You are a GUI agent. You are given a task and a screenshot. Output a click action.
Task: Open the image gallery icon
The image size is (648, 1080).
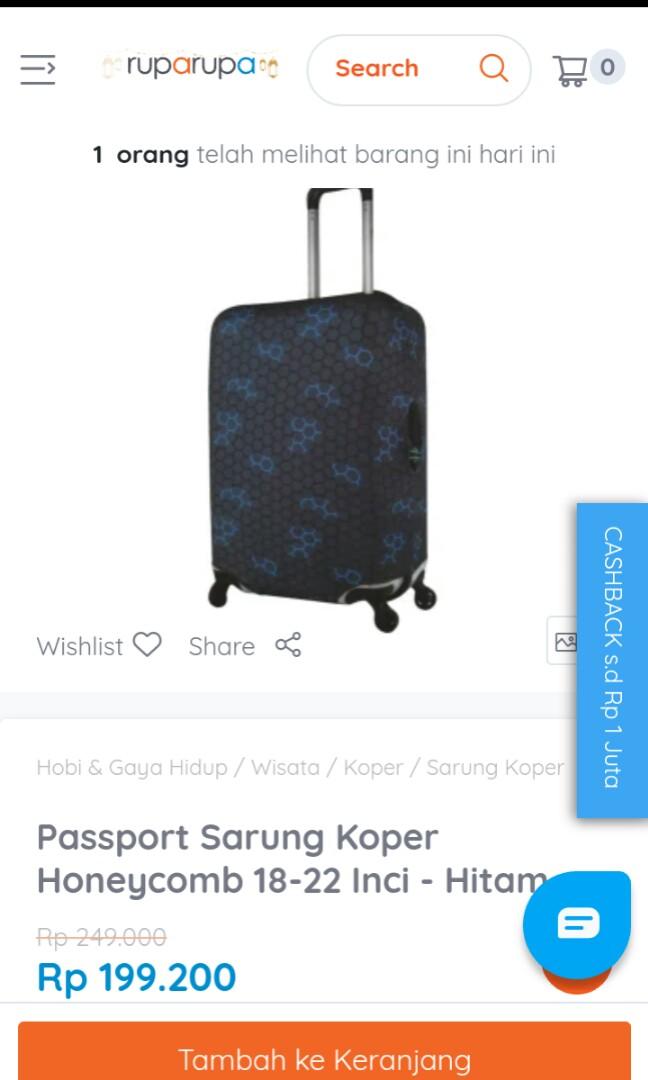click(565, 641)
